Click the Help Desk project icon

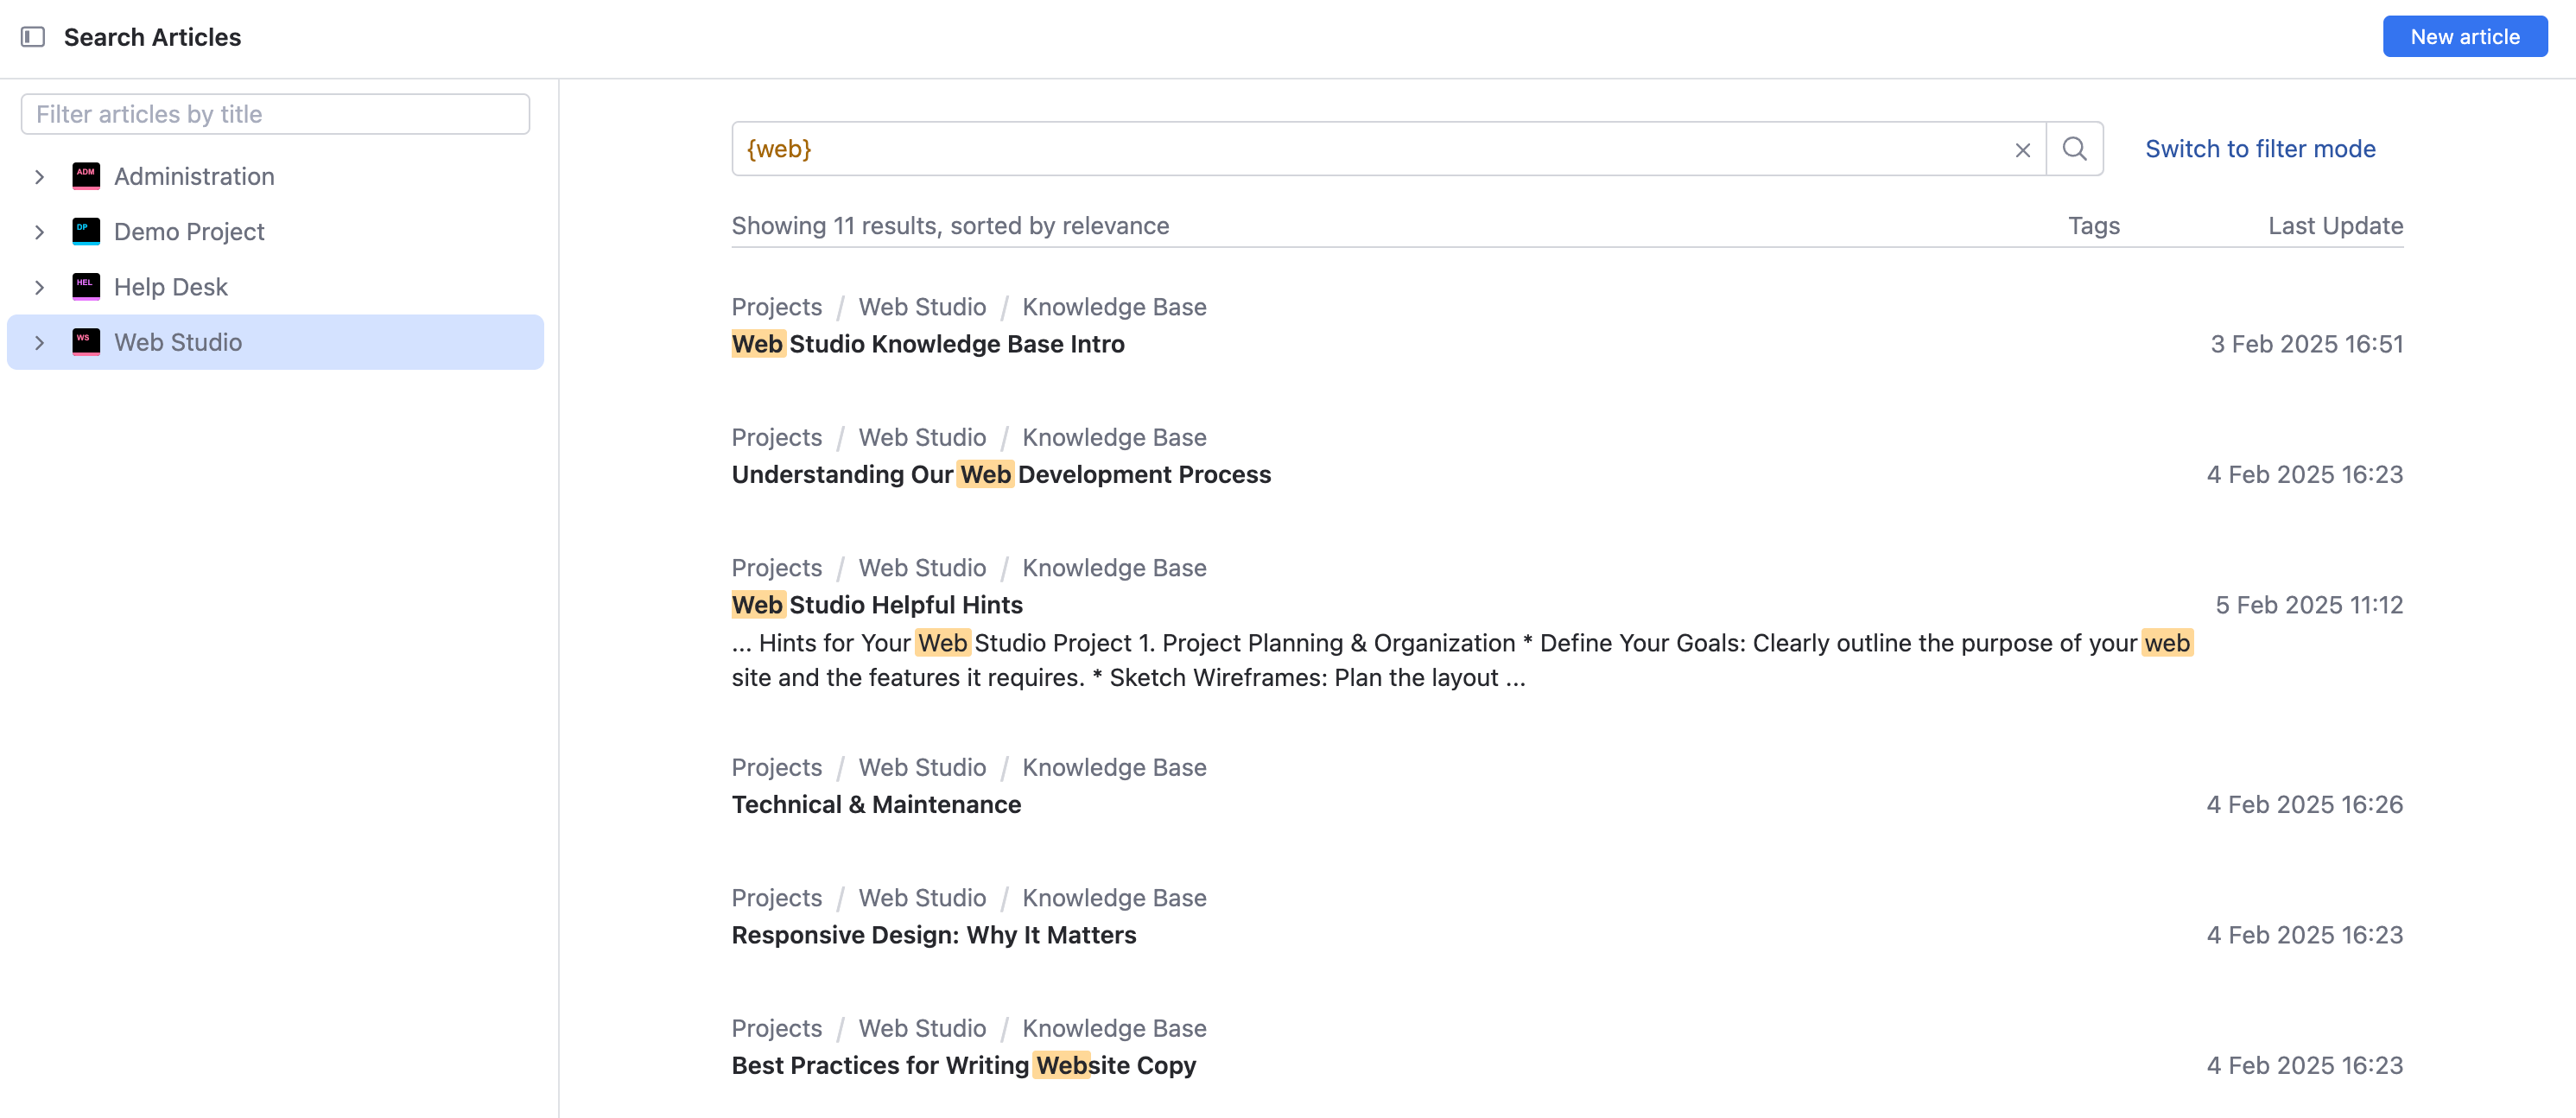pos(86,287)
